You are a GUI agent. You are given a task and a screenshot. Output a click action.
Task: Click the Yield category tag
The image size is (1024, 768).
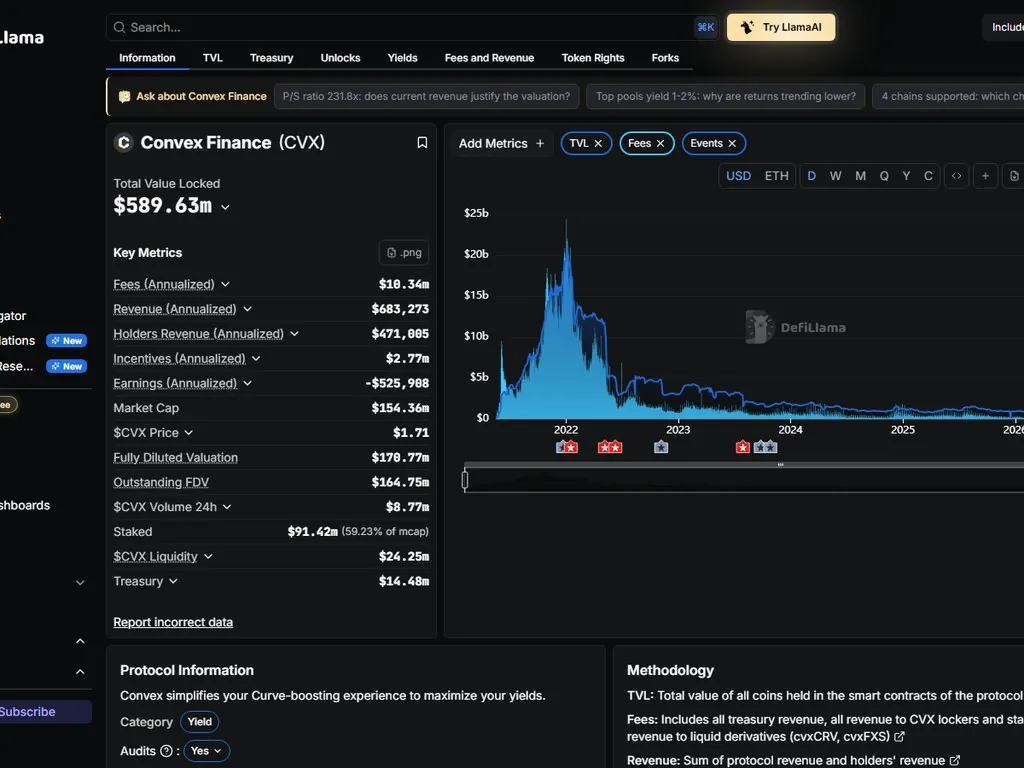point(199,722)
